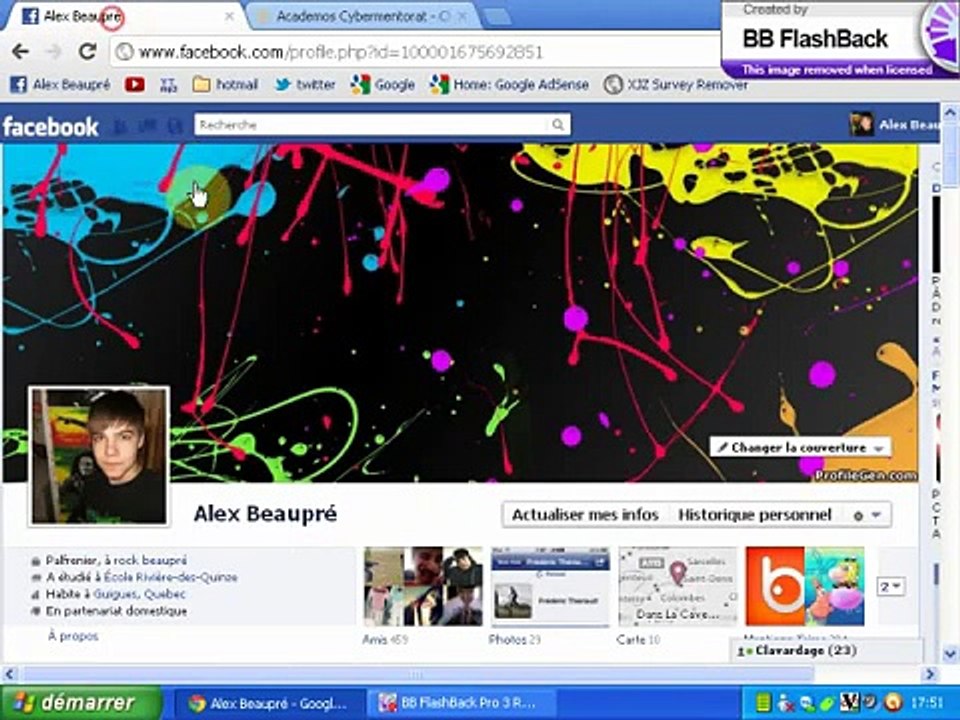
Task: Click the Alex Beaupré avatar in the Facebook header
Action: point(861,125)
